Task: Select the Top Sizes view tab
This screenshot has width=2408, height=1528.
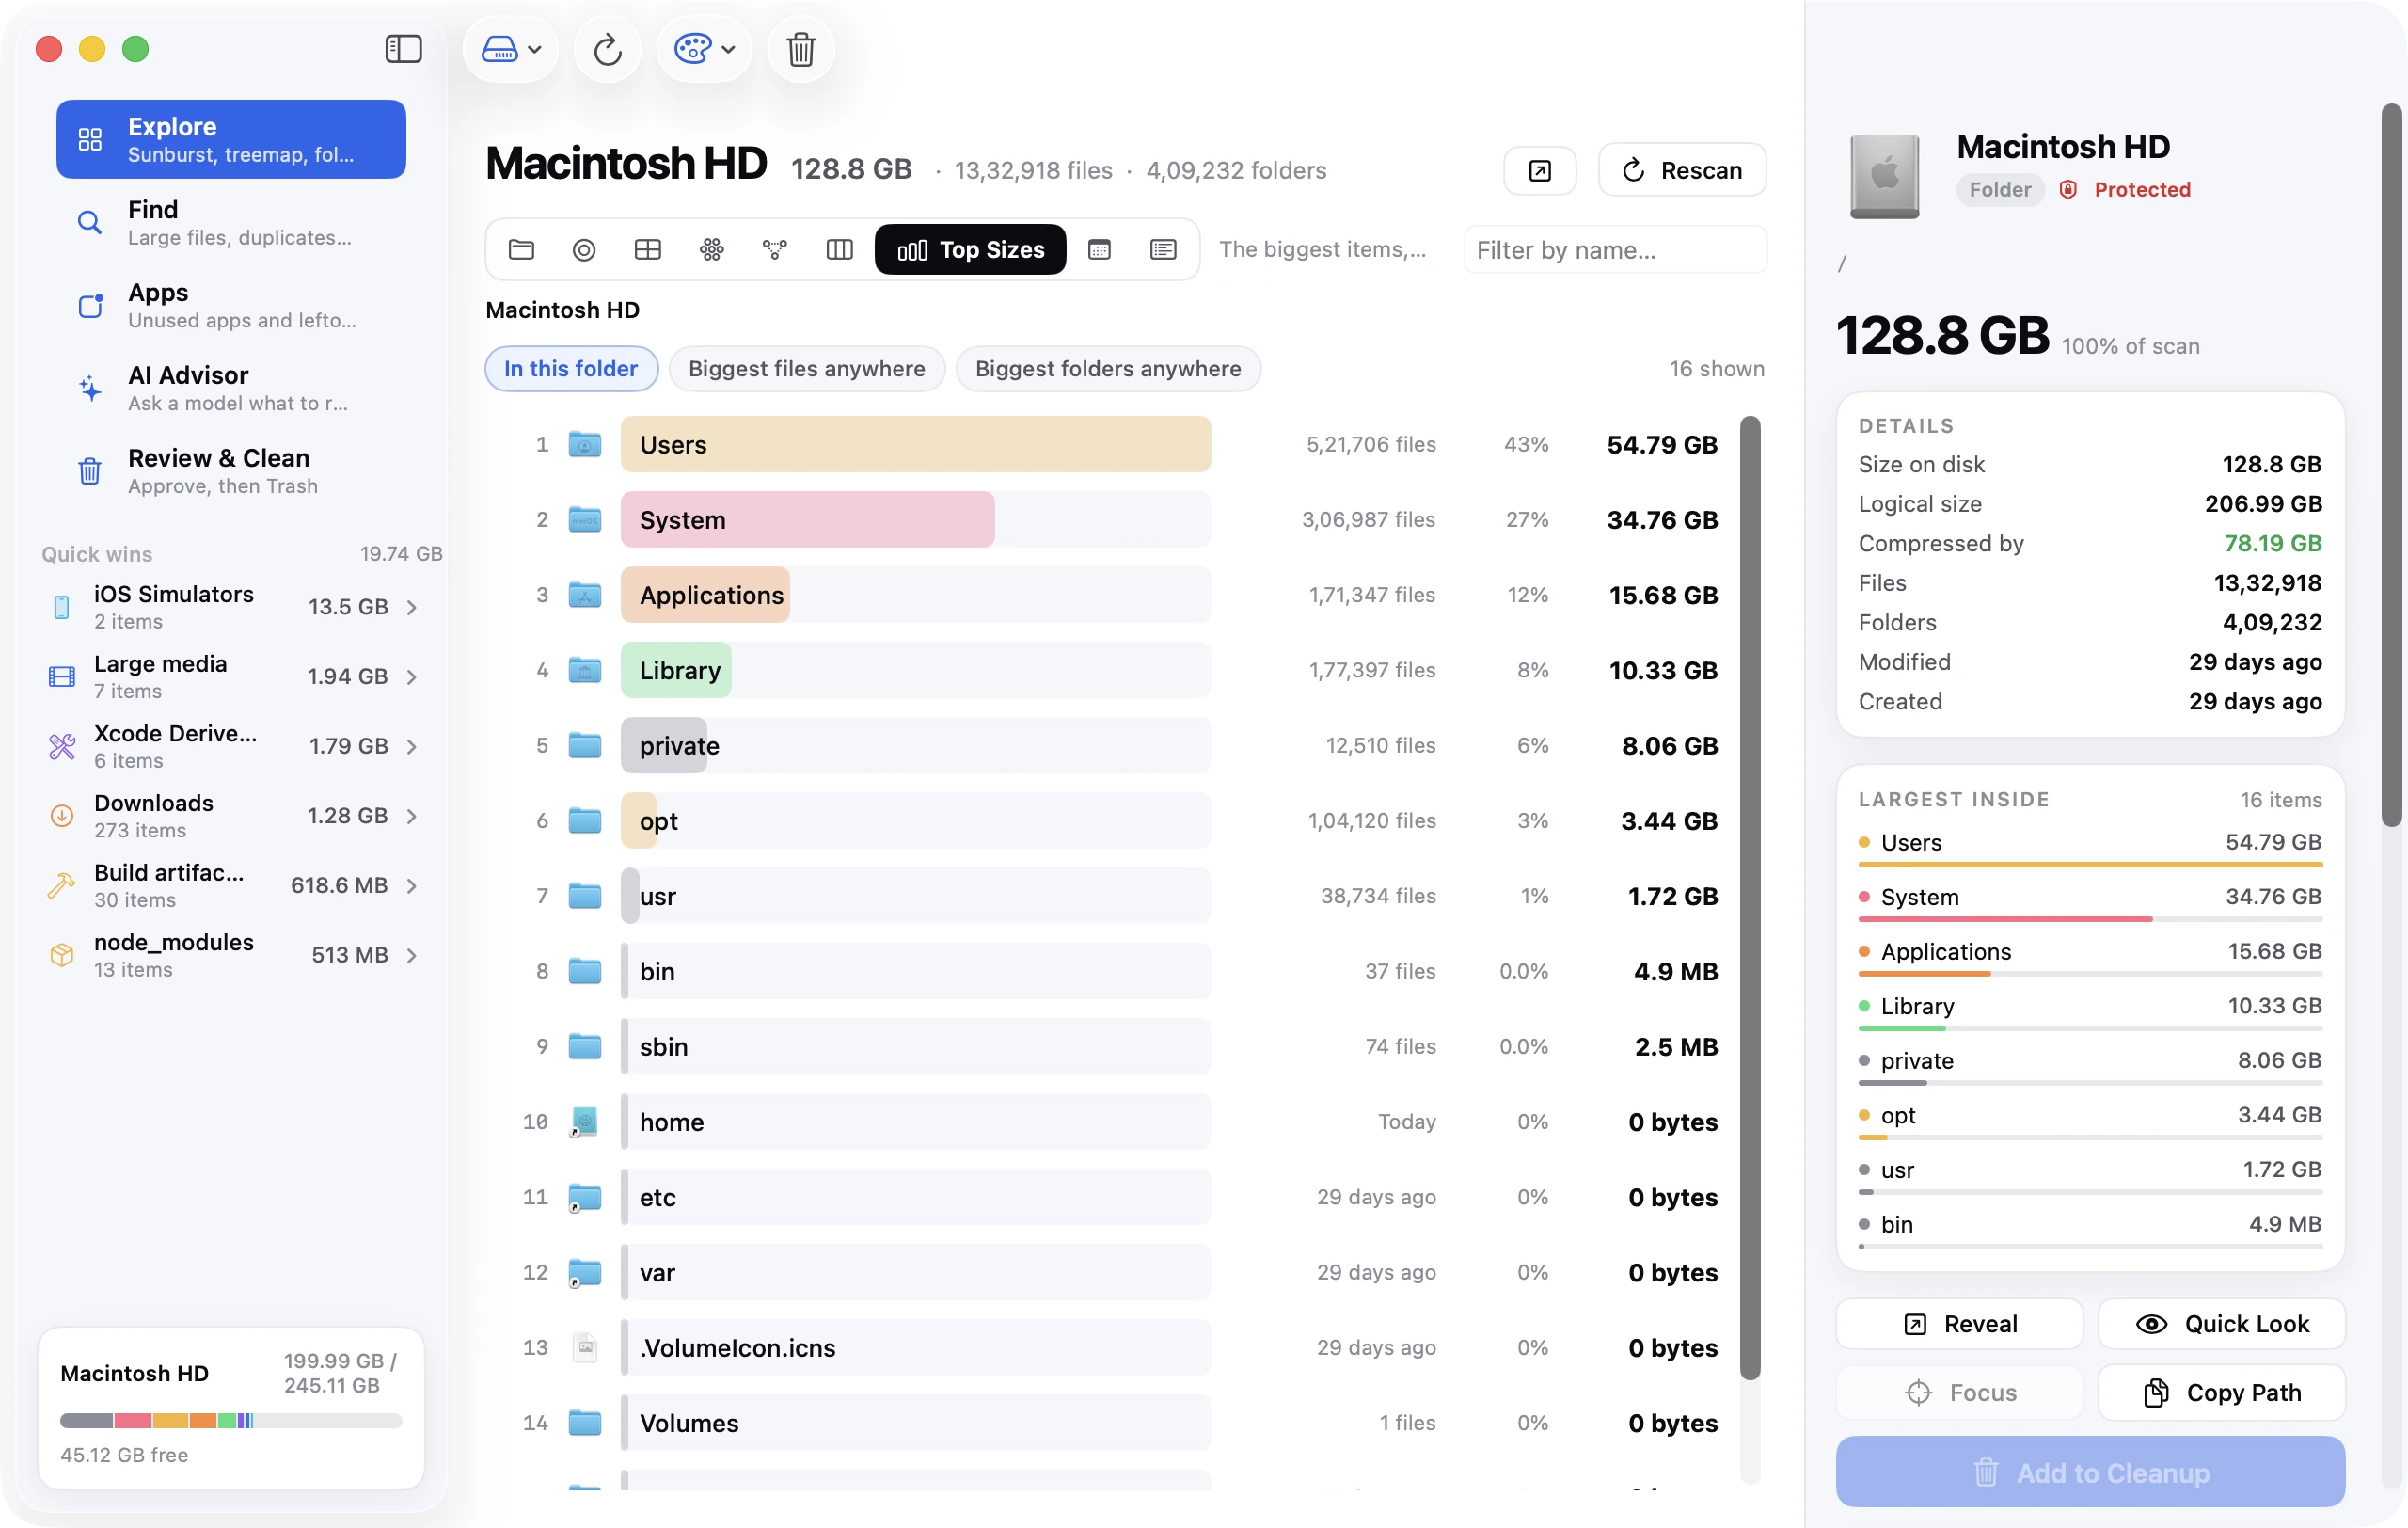Action: (970, 249)
